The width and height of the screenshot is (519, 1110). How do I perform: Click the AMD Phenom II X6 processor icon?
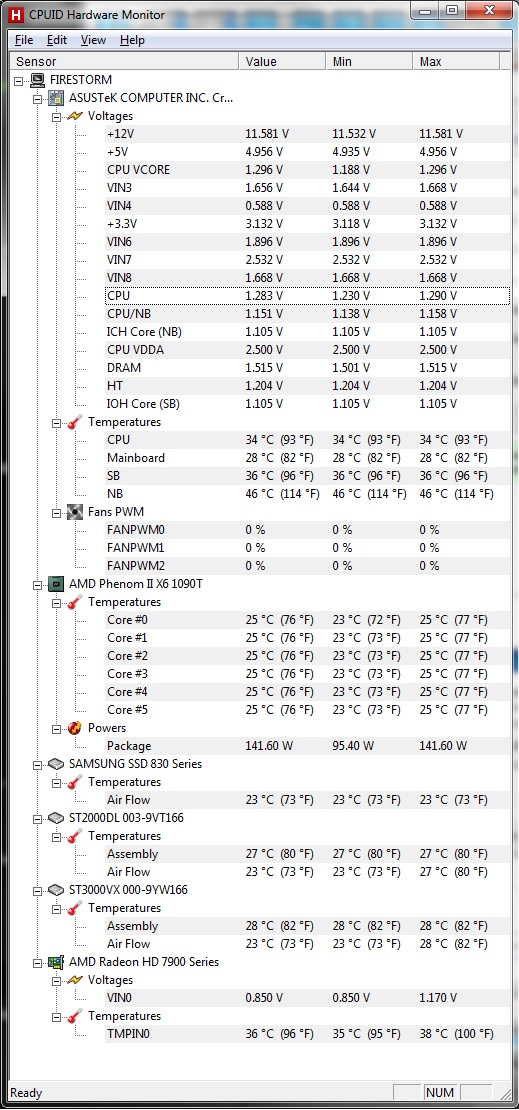click(x=56, y=584)
